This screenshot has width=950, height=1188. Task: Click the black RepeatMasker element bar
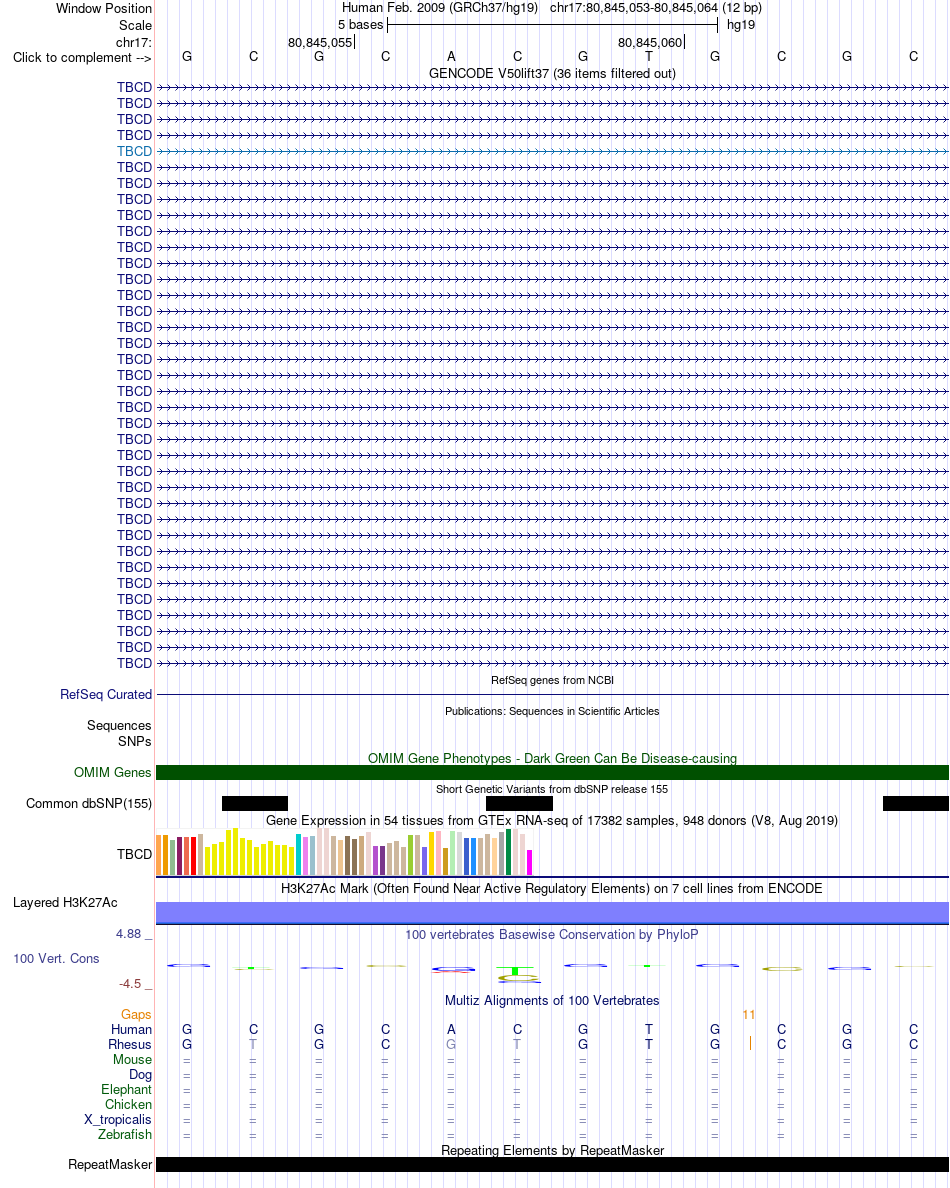pyautogui.click(x=552, y=1165)
